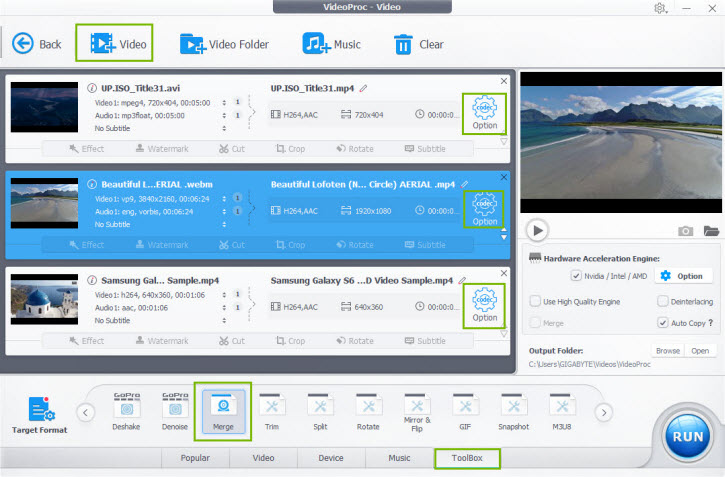Viewport: 725px width, 477px height.
Task: Go back using the Back arrow
Action: (36, 44)
